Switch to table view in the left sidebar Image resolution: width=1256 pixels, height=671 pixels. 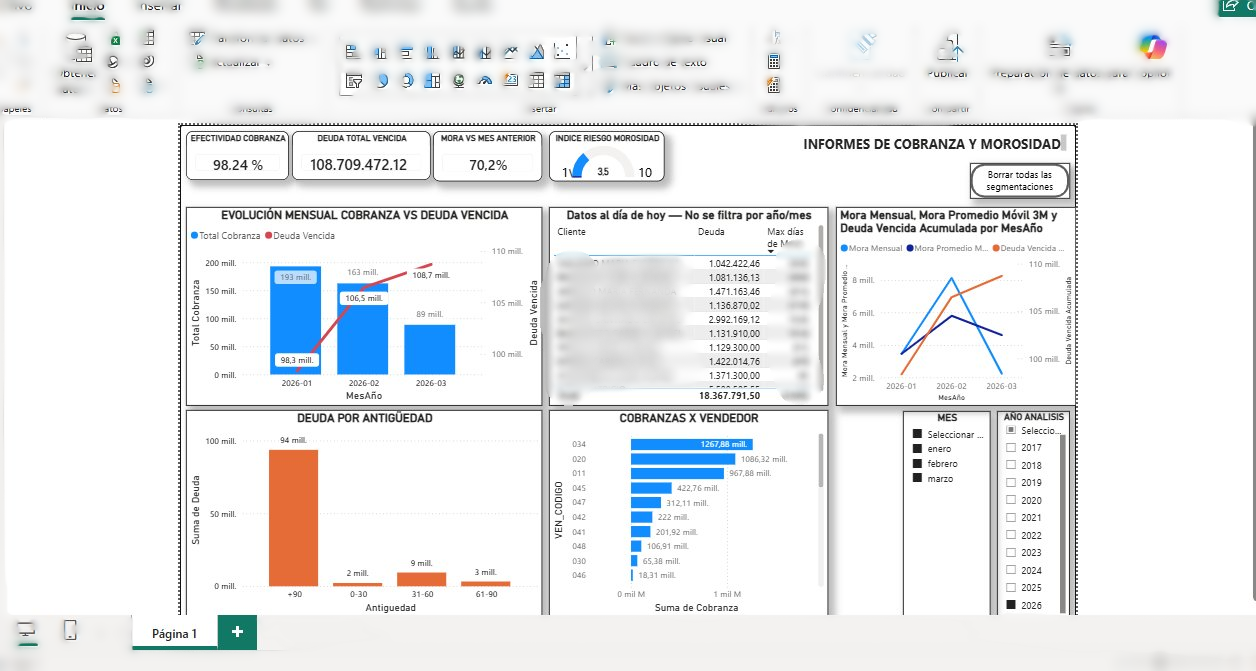68,631
